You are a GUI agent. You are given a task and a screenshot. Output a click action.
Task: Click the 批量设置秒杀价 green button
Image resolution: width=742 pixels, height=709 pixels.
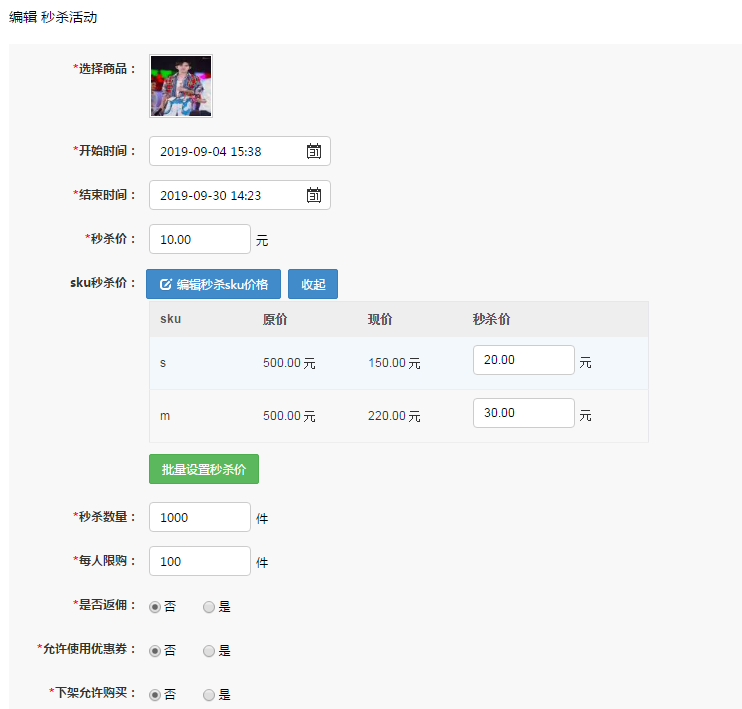click(204, 469)
